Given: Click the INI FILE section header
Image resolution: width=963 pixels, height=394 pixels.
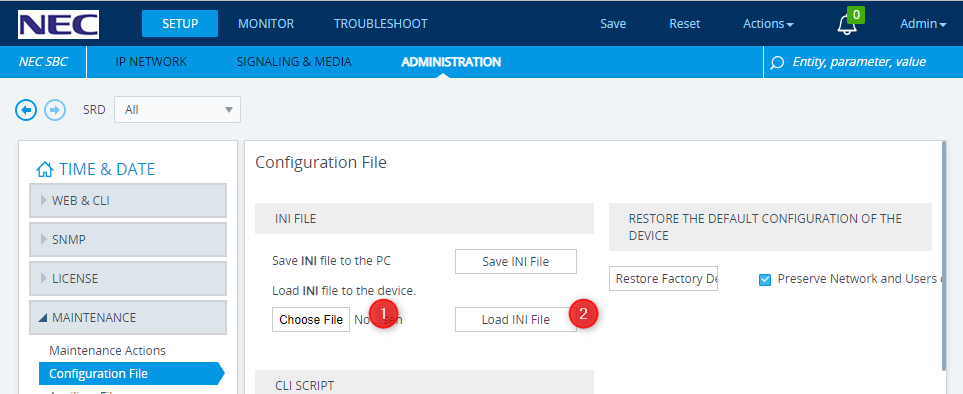Looking at the screenshot, I should [424, 218].
